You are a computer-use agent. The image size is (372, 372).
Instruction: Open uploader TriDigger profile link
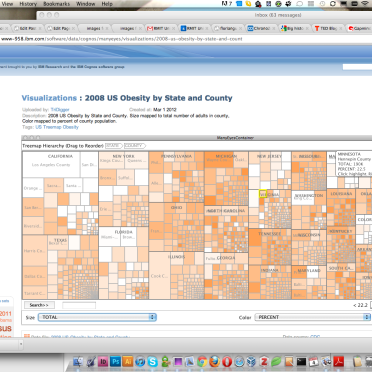60,110
